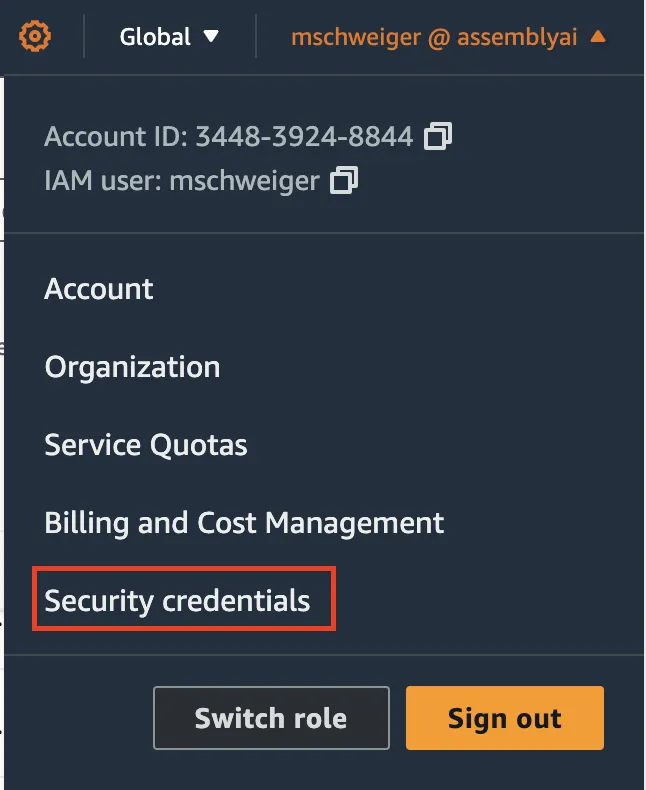Choose Security credentials
The width and height of the screenshot is (646, 790).
pos(178,601)
